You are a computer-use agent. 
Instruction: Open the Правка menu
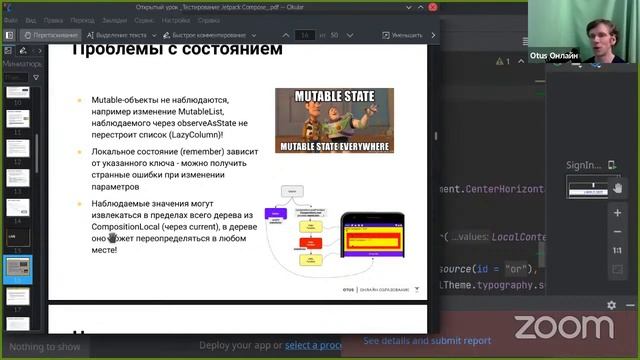(53, 20)
